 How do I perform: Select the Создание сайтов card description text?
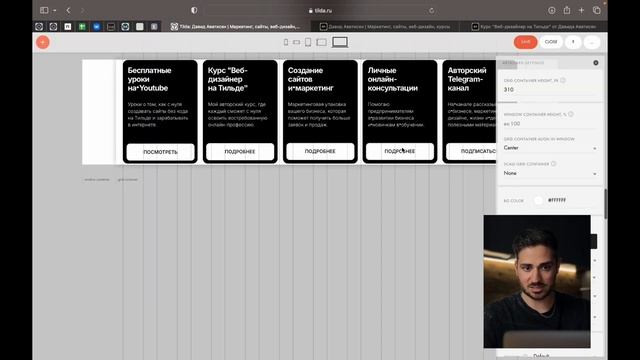pos(319,115)
